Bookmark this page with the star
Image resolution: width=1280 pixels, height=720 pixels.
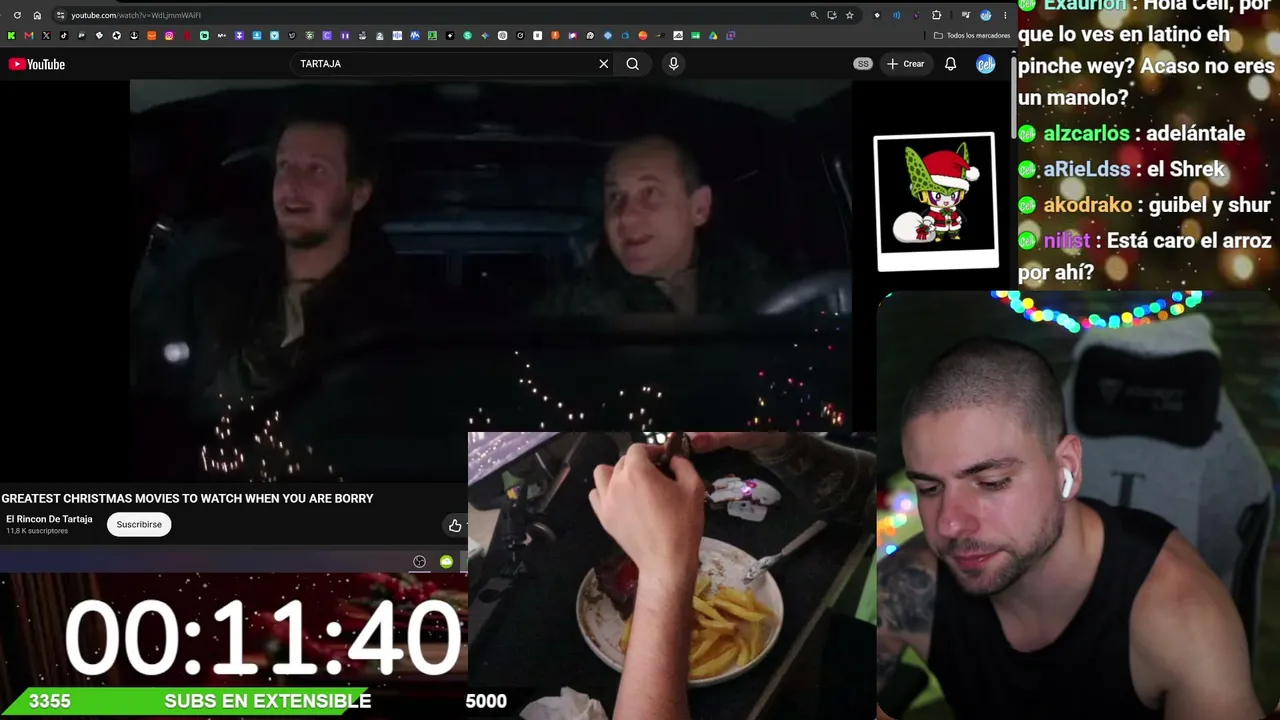click(849, 15)
